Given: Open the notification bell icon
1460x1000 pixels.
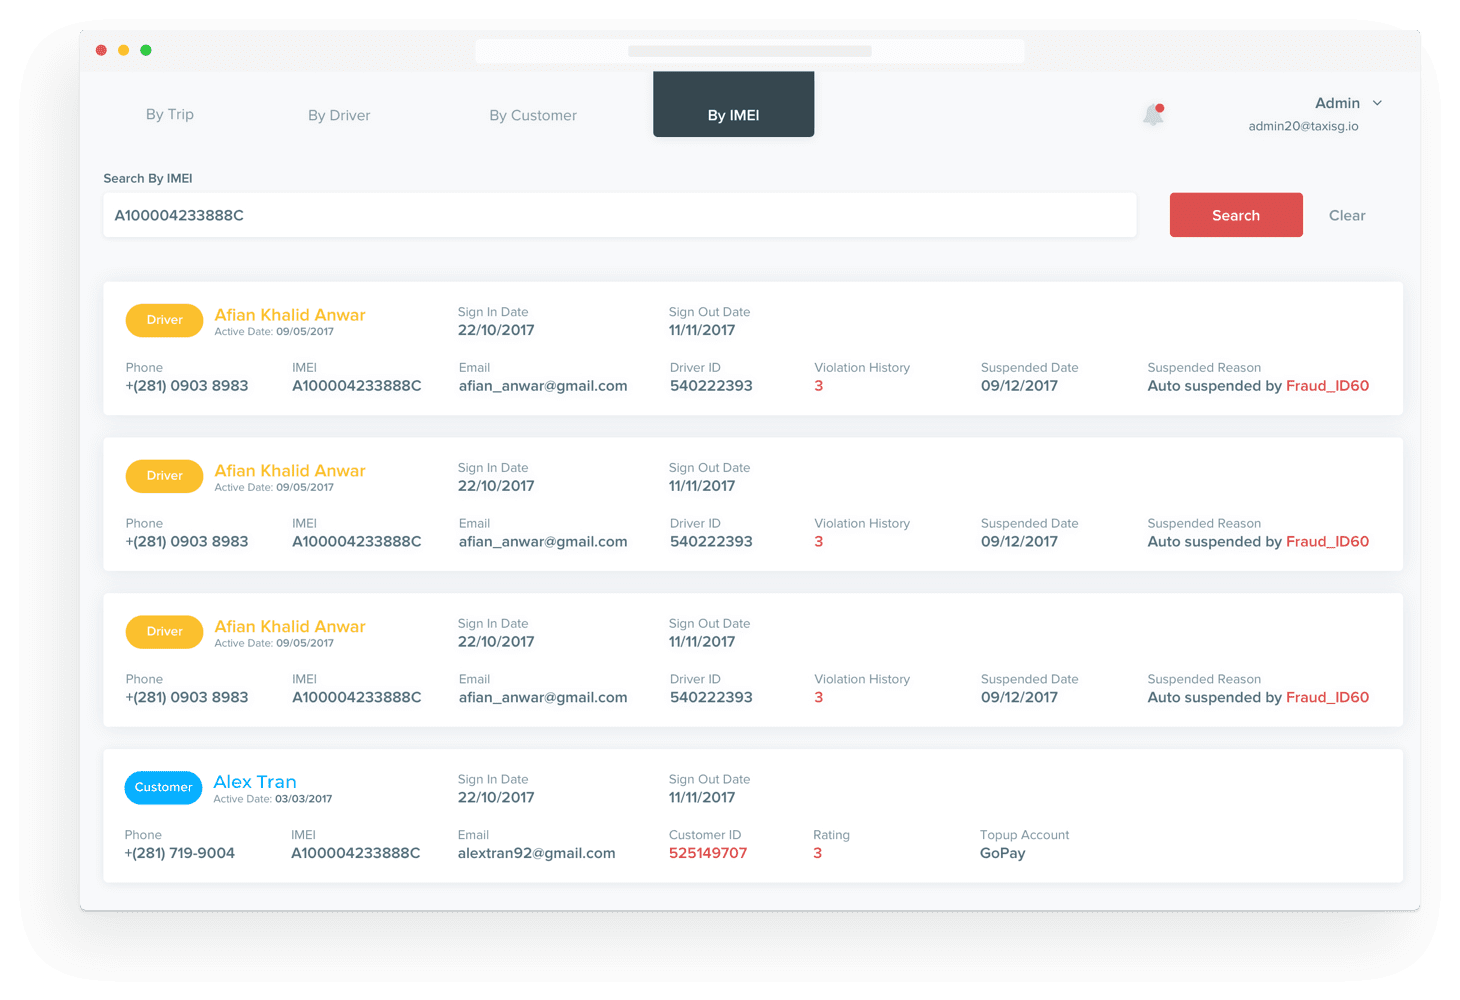Looking at the screenshot, I should point(1153,114).
